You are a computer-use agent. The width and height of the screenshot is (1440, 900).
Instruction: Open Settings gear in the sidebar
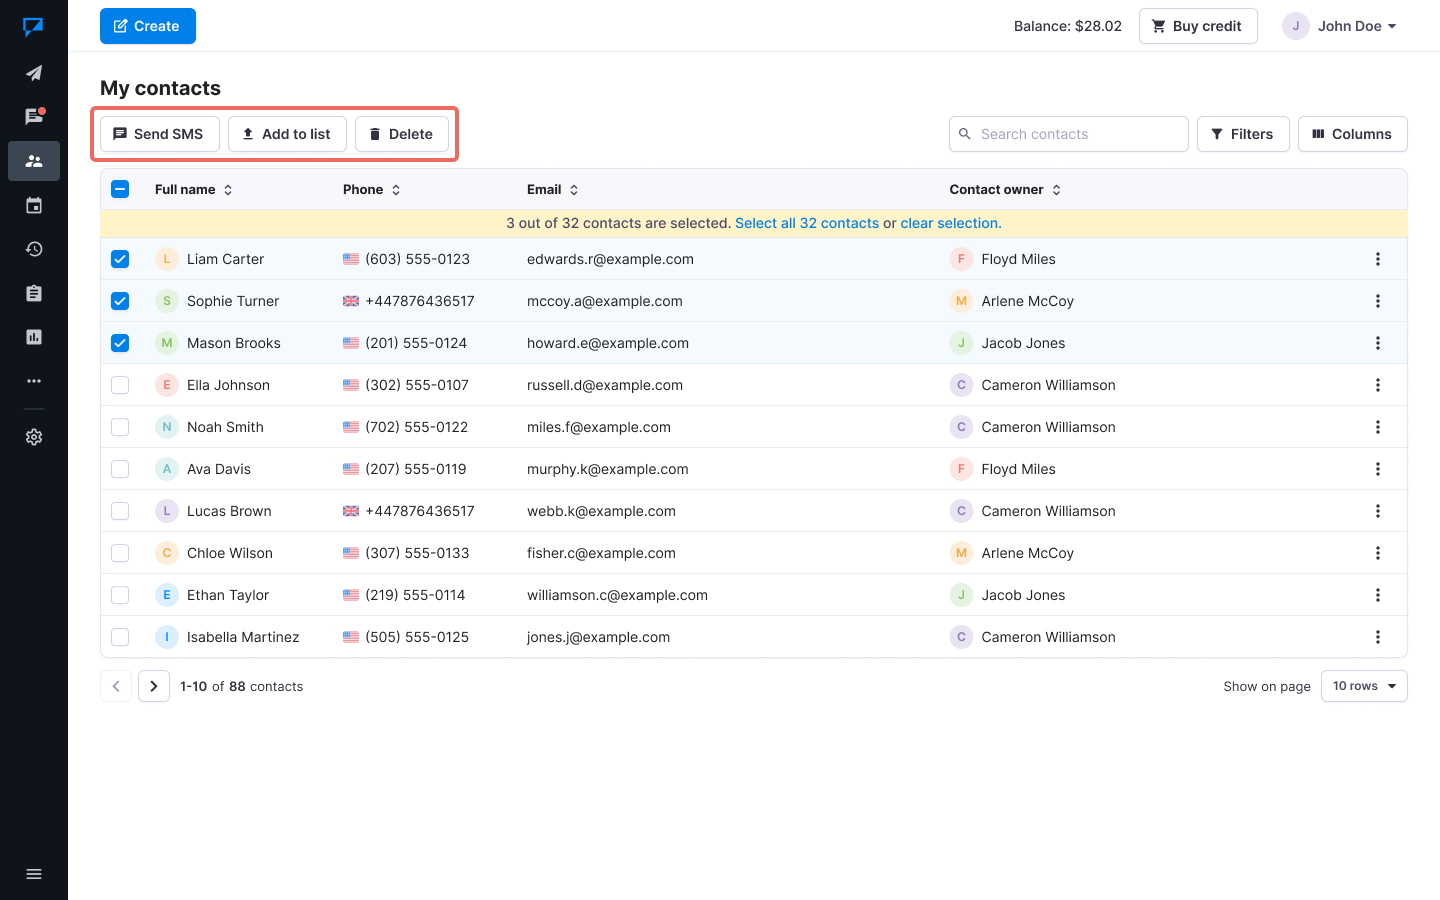click(34, 437)
